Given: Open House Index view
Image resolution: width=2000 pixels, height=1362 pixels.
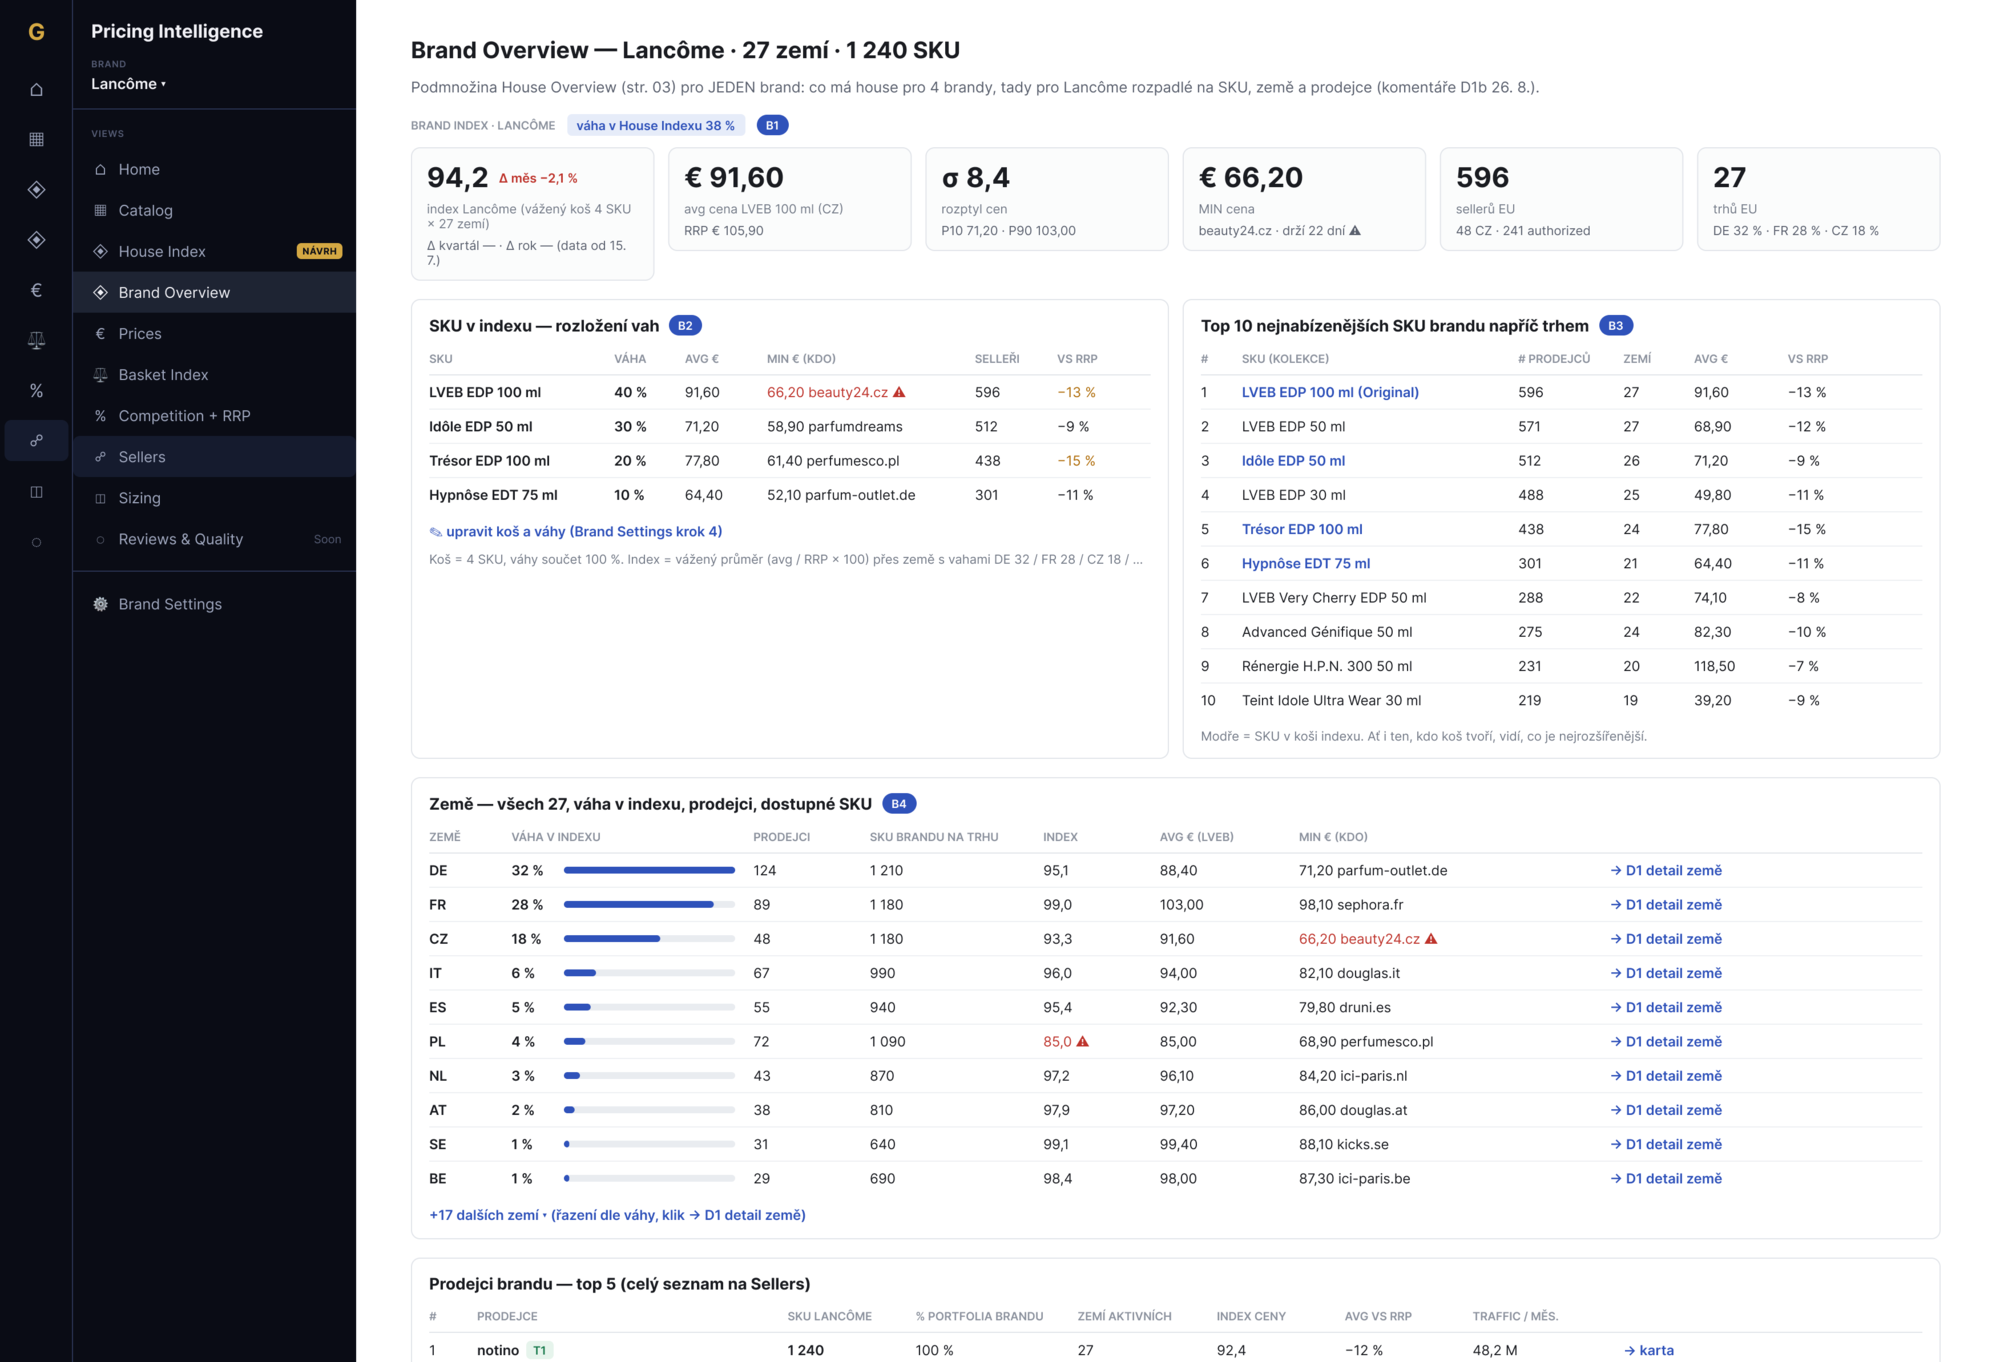Looking at the screenshot, I should (214, 251).
